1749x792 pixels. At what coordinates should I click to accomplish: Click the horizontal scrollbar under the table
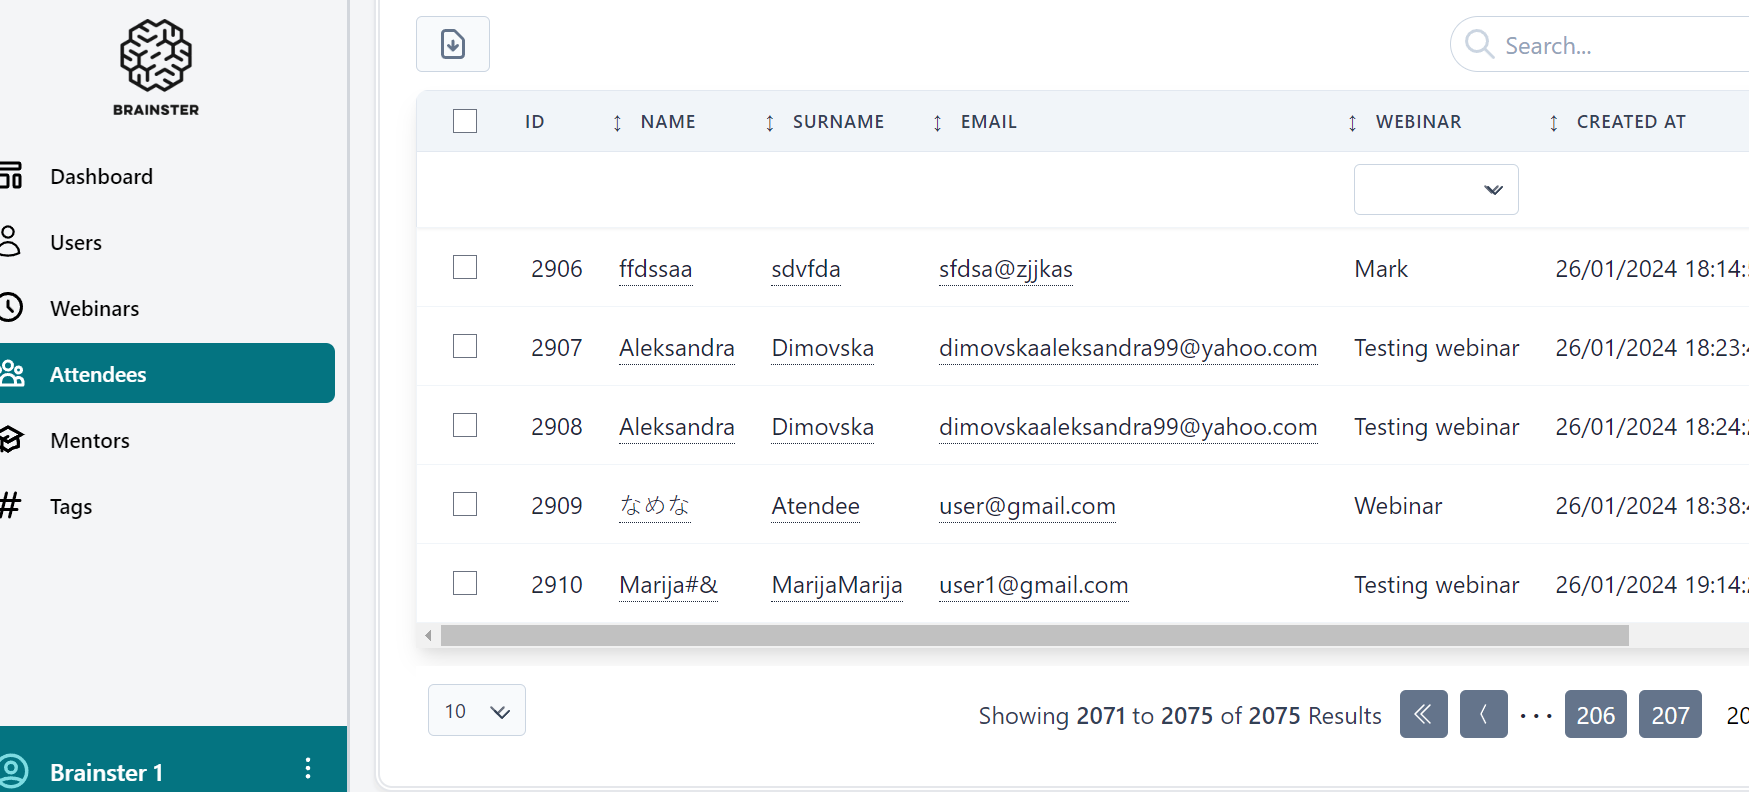pos(1034,636)
